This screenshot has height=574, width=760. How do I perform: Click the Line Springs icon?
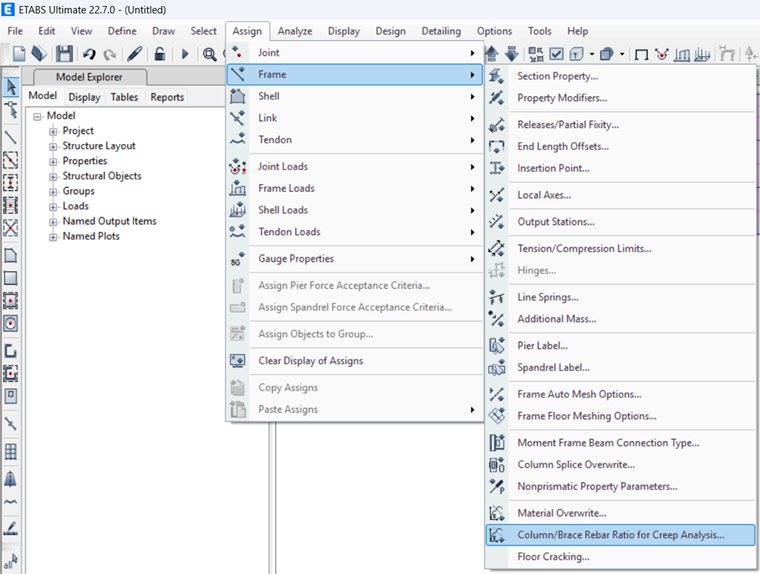(496, 297)
